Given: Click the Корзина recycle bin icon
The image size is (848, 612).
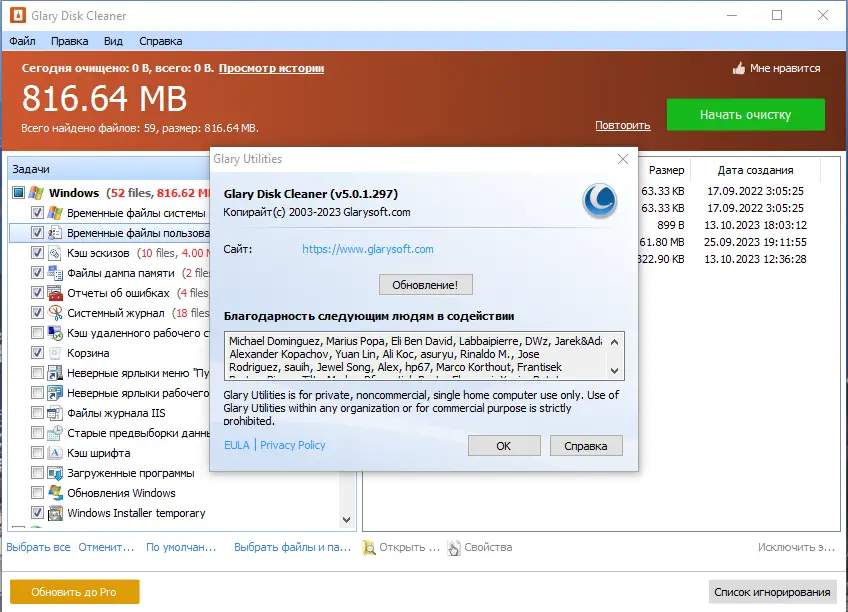Looking at the screenshot, I should [55, 353].
